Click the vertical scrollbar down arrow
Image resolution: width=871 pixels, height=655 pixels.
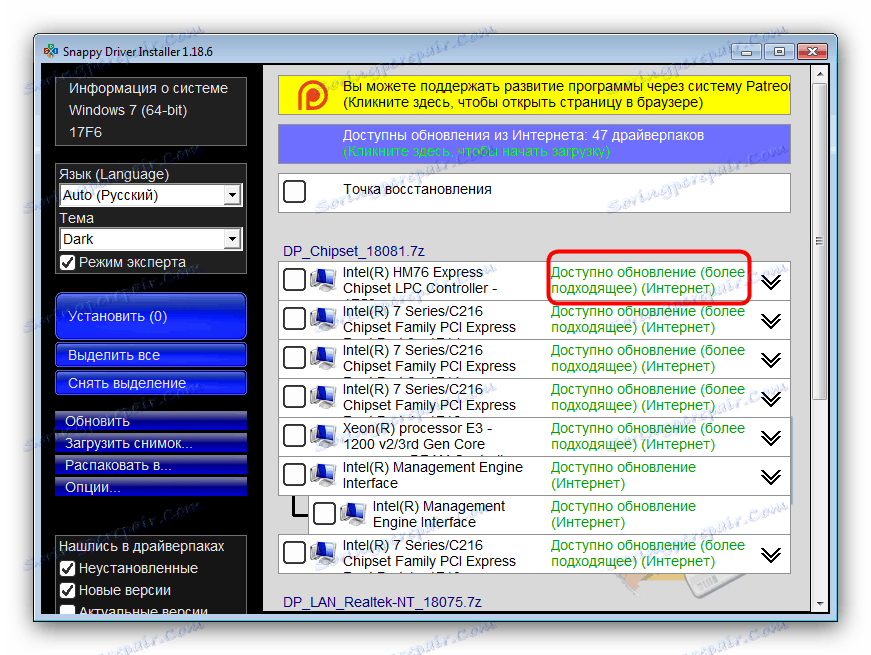(x=820, y=605)
